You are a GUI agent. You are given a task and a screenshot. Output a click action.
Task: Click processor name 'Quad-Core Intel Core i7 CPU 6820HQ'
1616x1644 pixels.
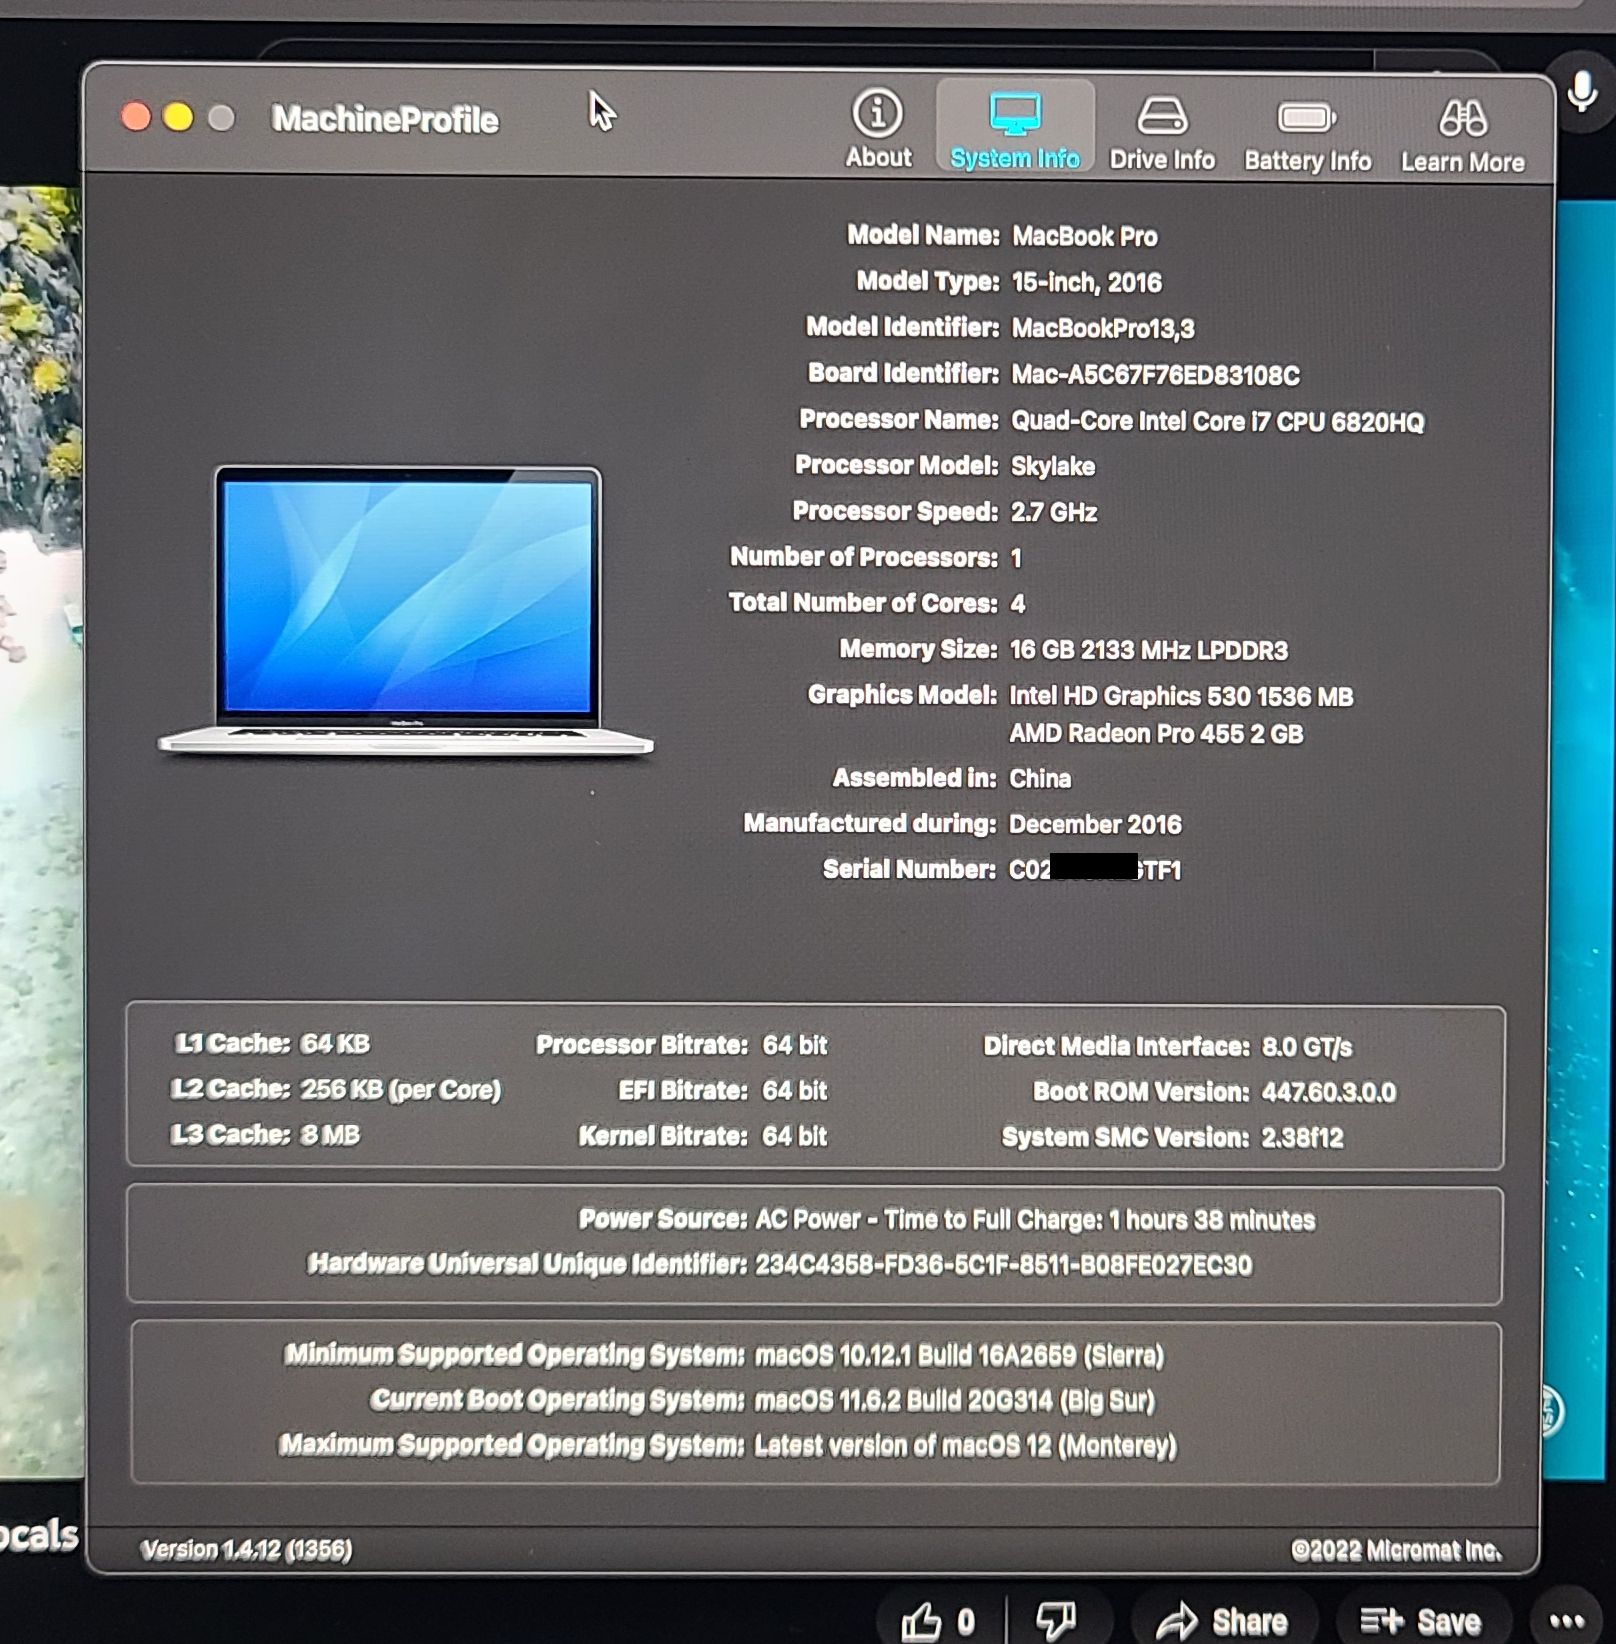pos(1217,421)
